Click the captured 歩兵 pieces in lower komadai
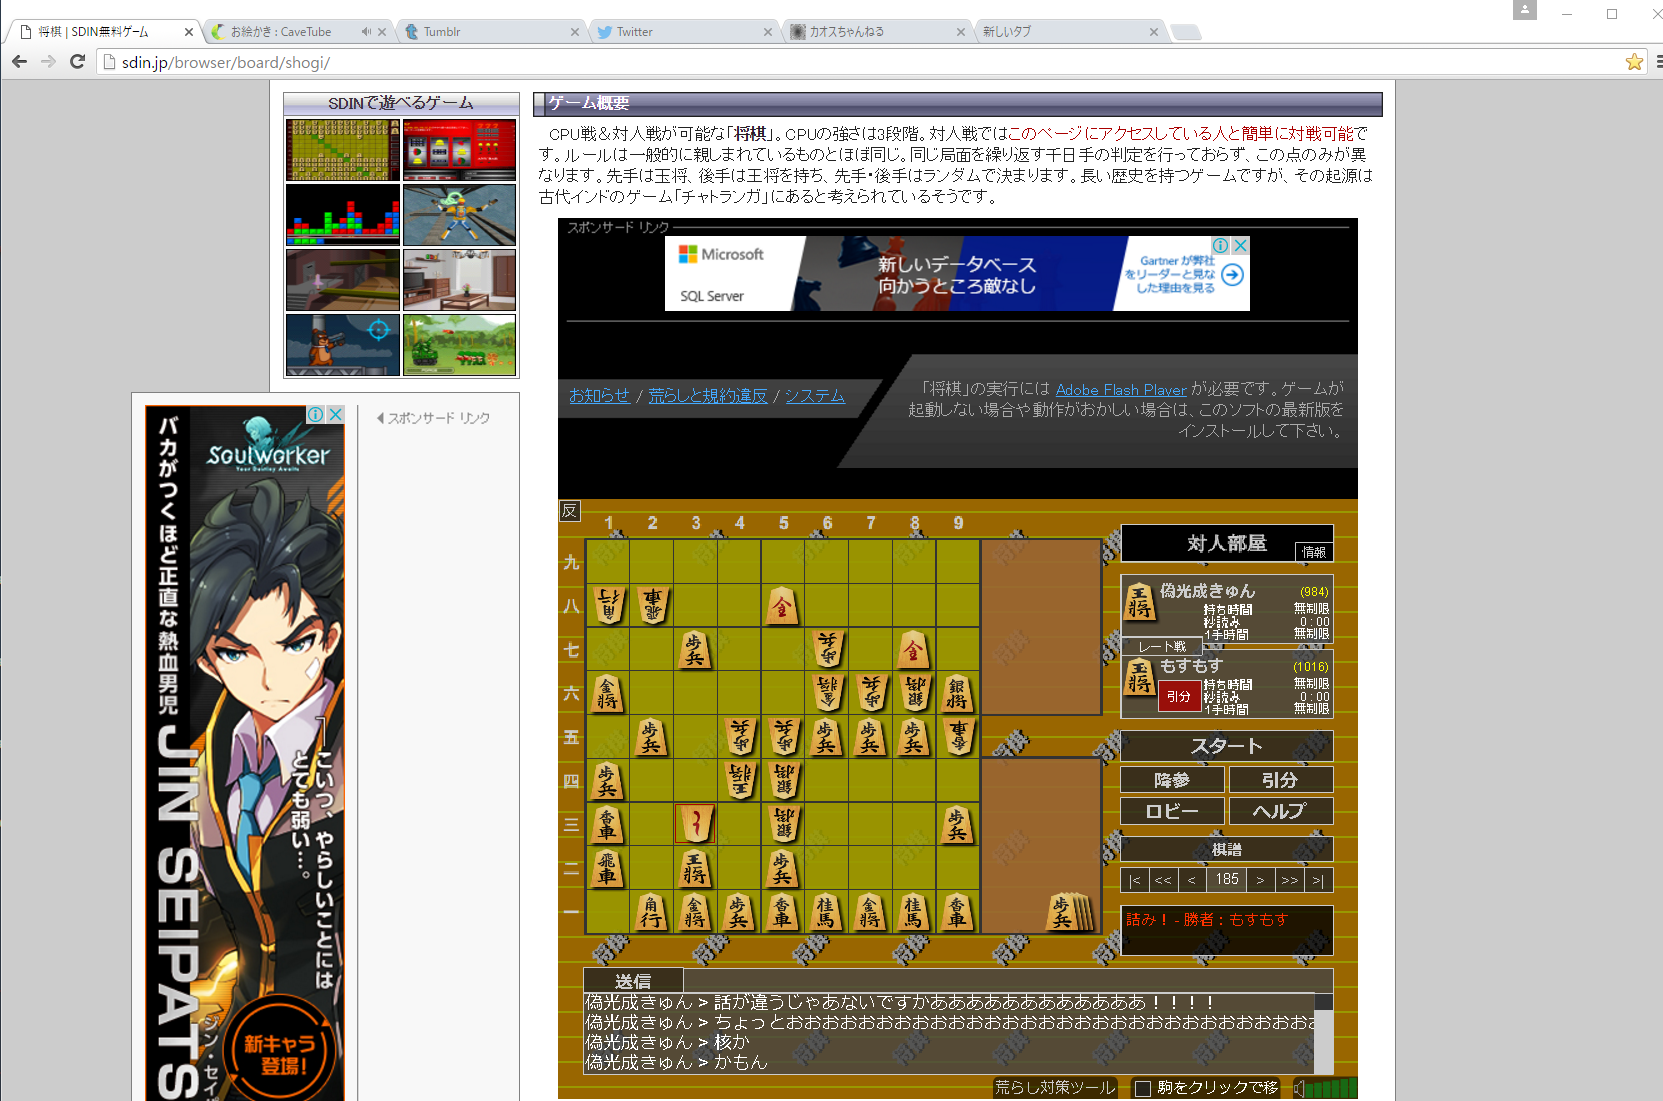The width and height of the screenshot is (1663, 1101). [1069, 912]
